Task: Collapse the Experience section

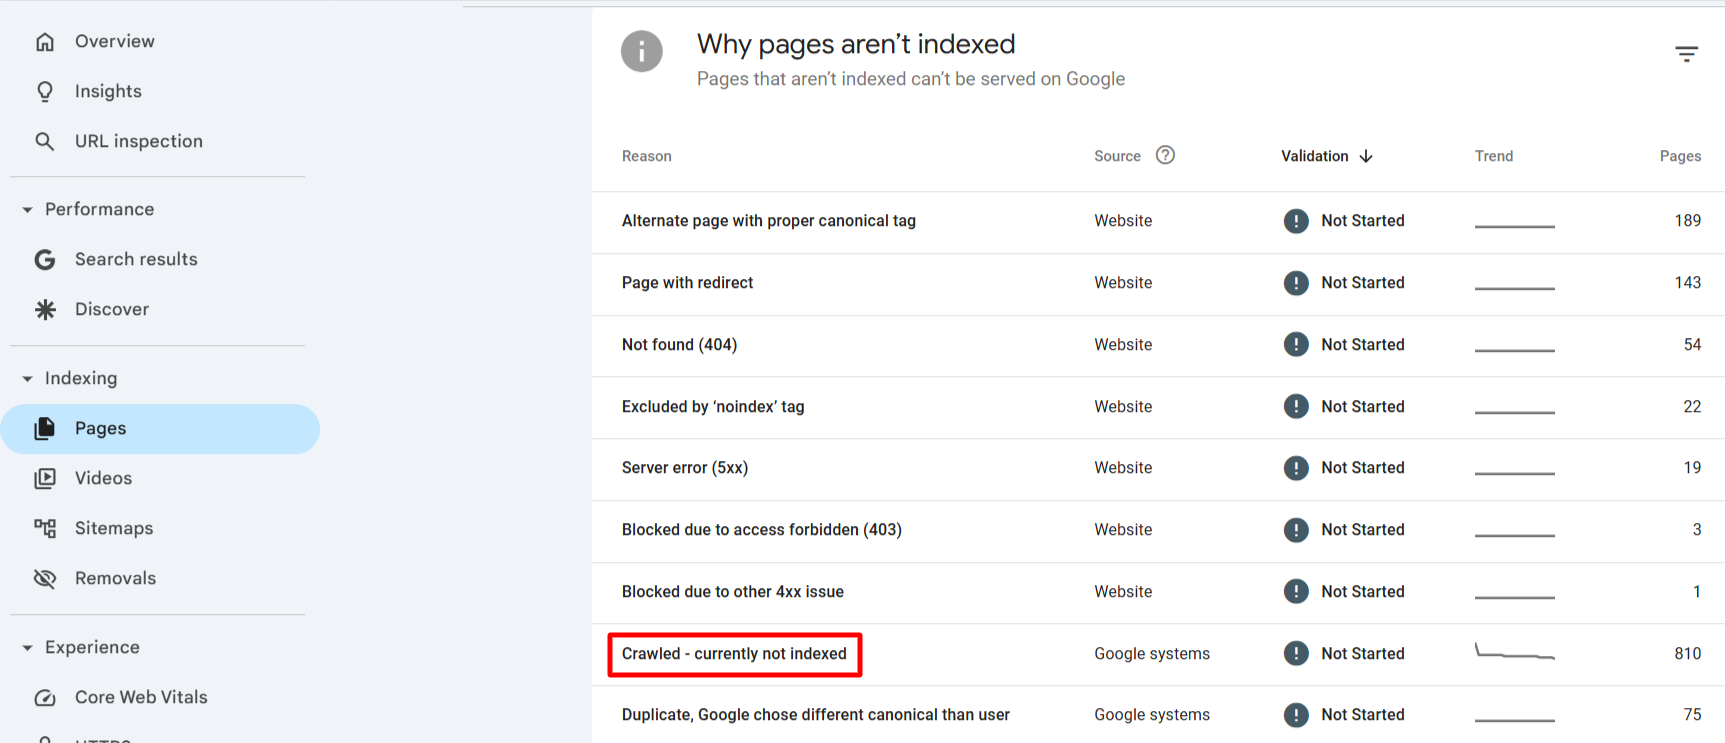Action: pyautogui.click(x=28, y=648)
